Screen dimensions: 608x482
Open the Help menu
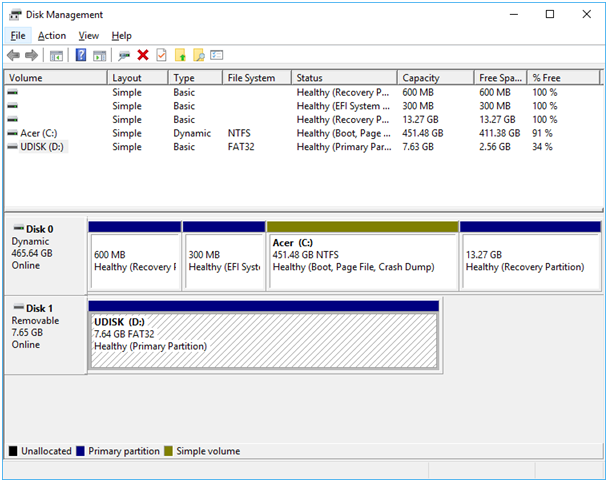point(121,35)
